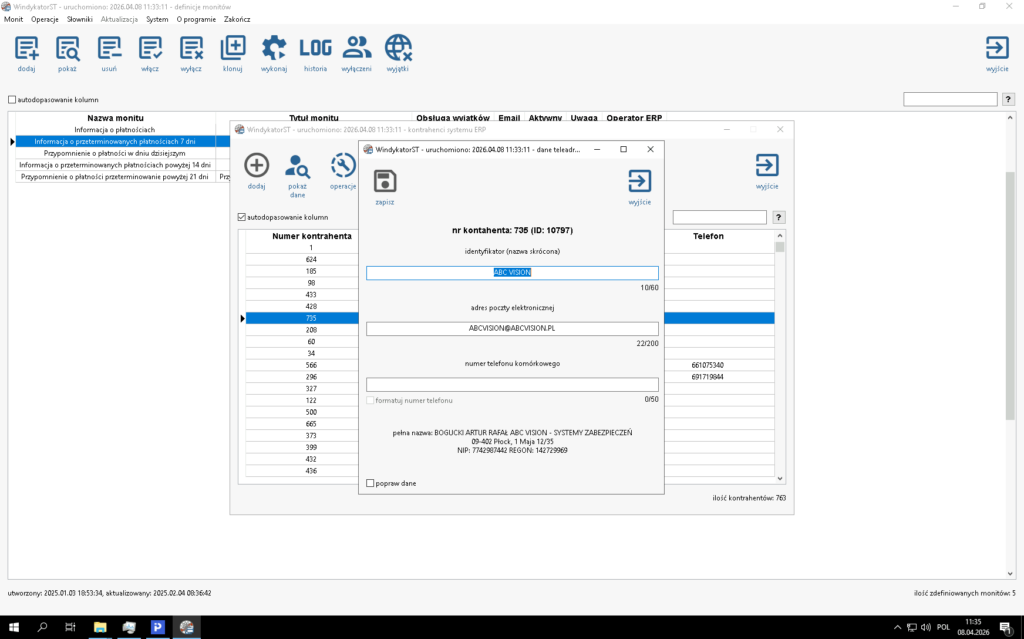
Task: Click the dodaj icon in main toolbar
Action: coord(27,48)
